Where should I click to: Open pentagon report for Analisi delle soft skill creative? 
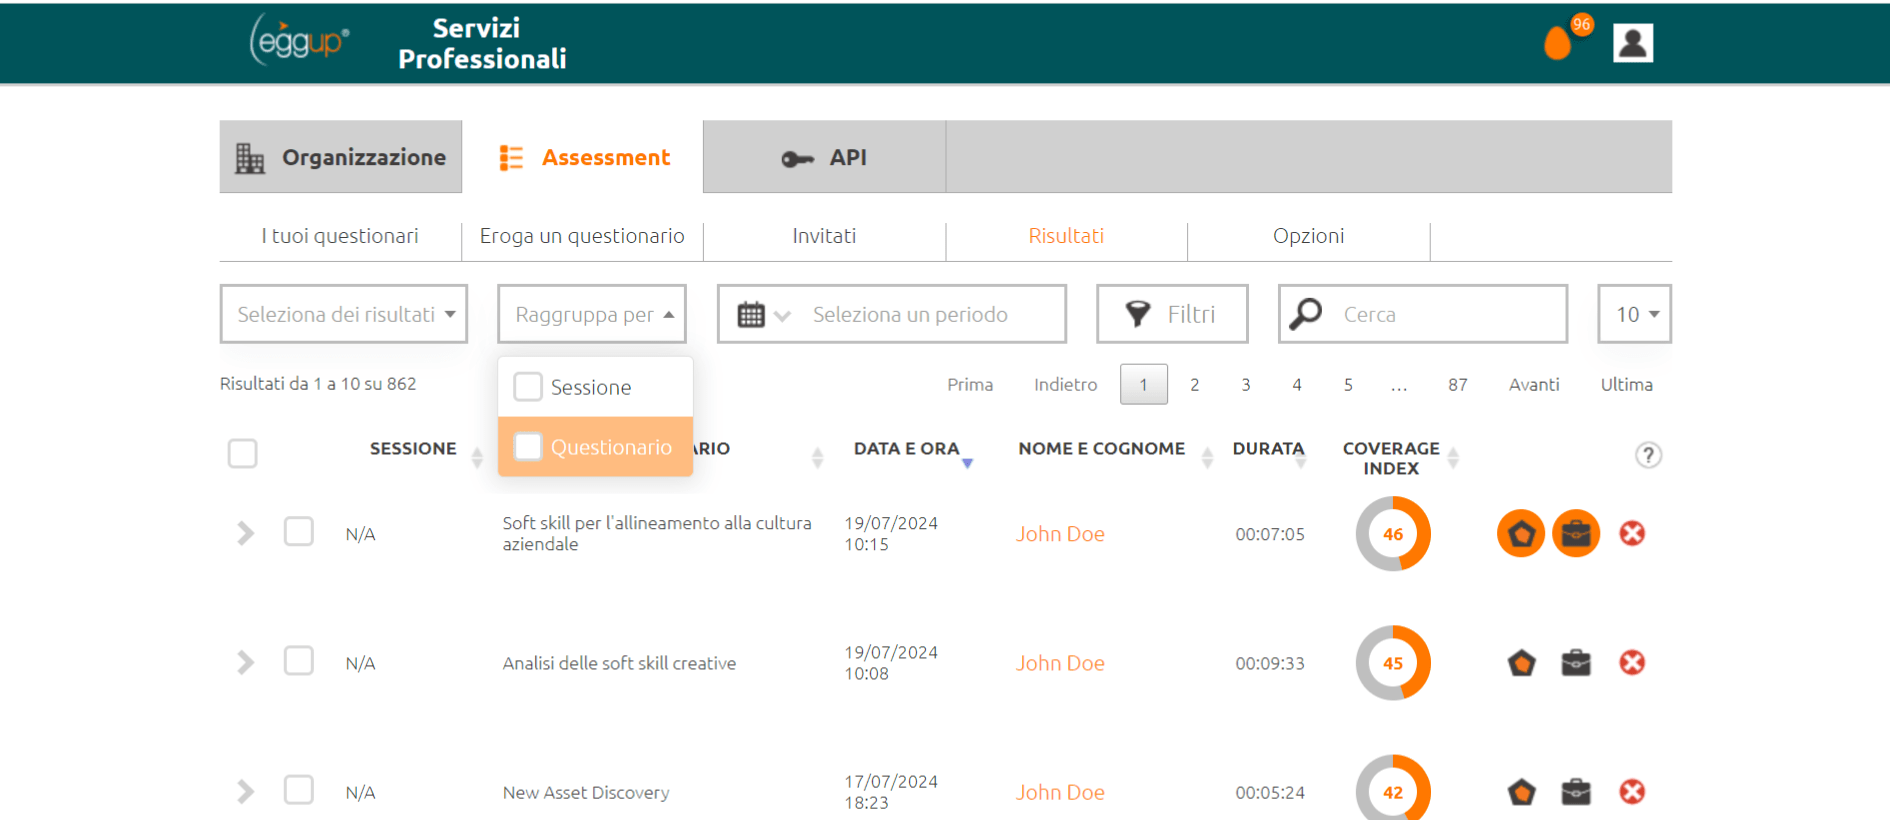[x=1521, y=662]
